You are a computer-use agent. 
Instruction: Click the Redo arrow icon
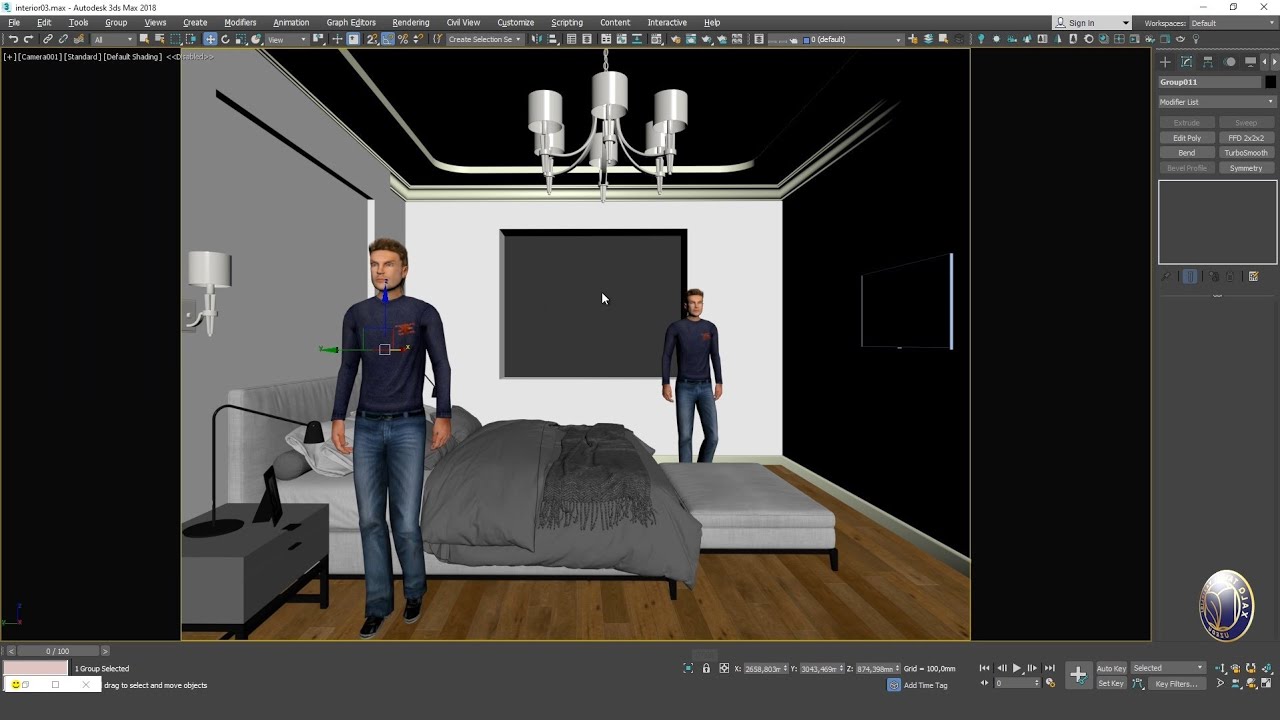click(28, 39)
